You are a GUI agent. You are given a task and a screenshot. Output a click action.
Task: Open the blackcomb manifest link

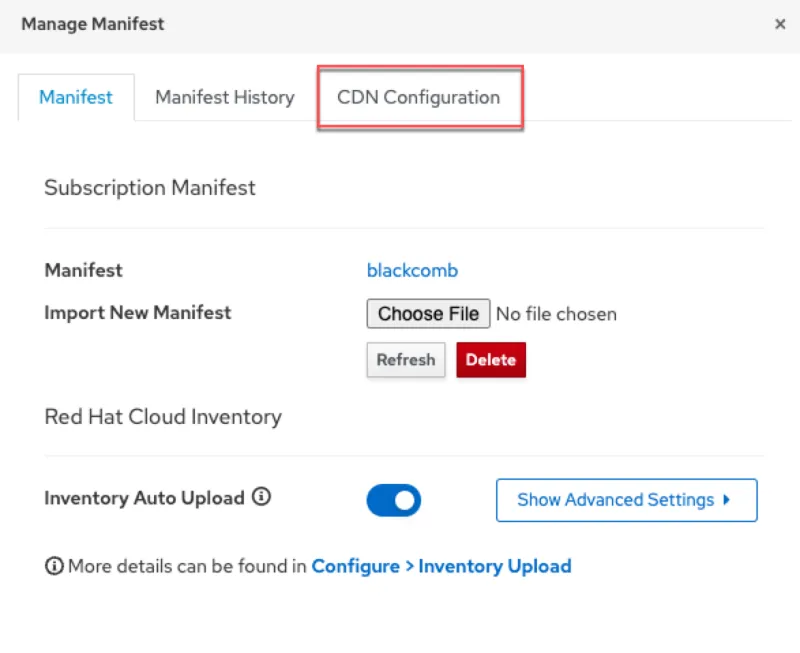[x=412, y=270]
